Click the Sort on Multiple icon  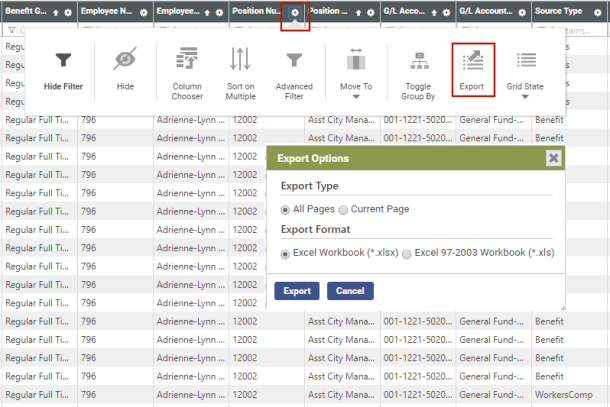(239, 62)
